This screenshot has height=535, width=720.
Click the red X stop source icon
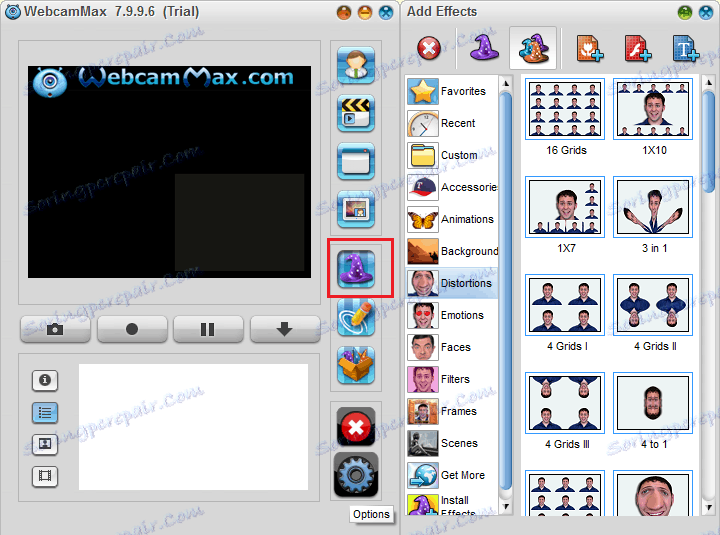tap(356, 427)
